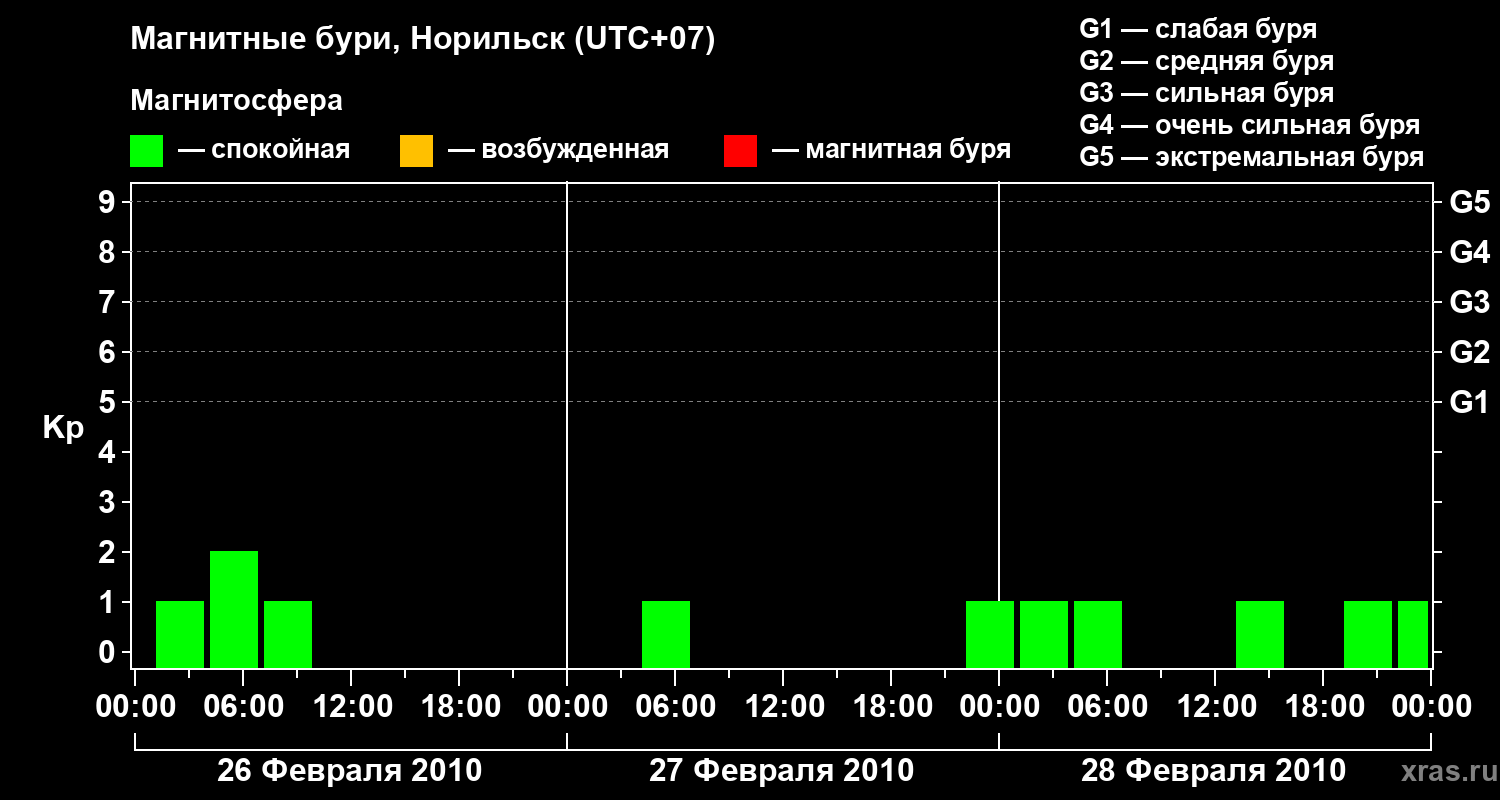Image resolution: width=1500 pixels, height=800 pixels.
Task: Click the right-axis 'G3' storm level label
Action: coord(1469,302)
